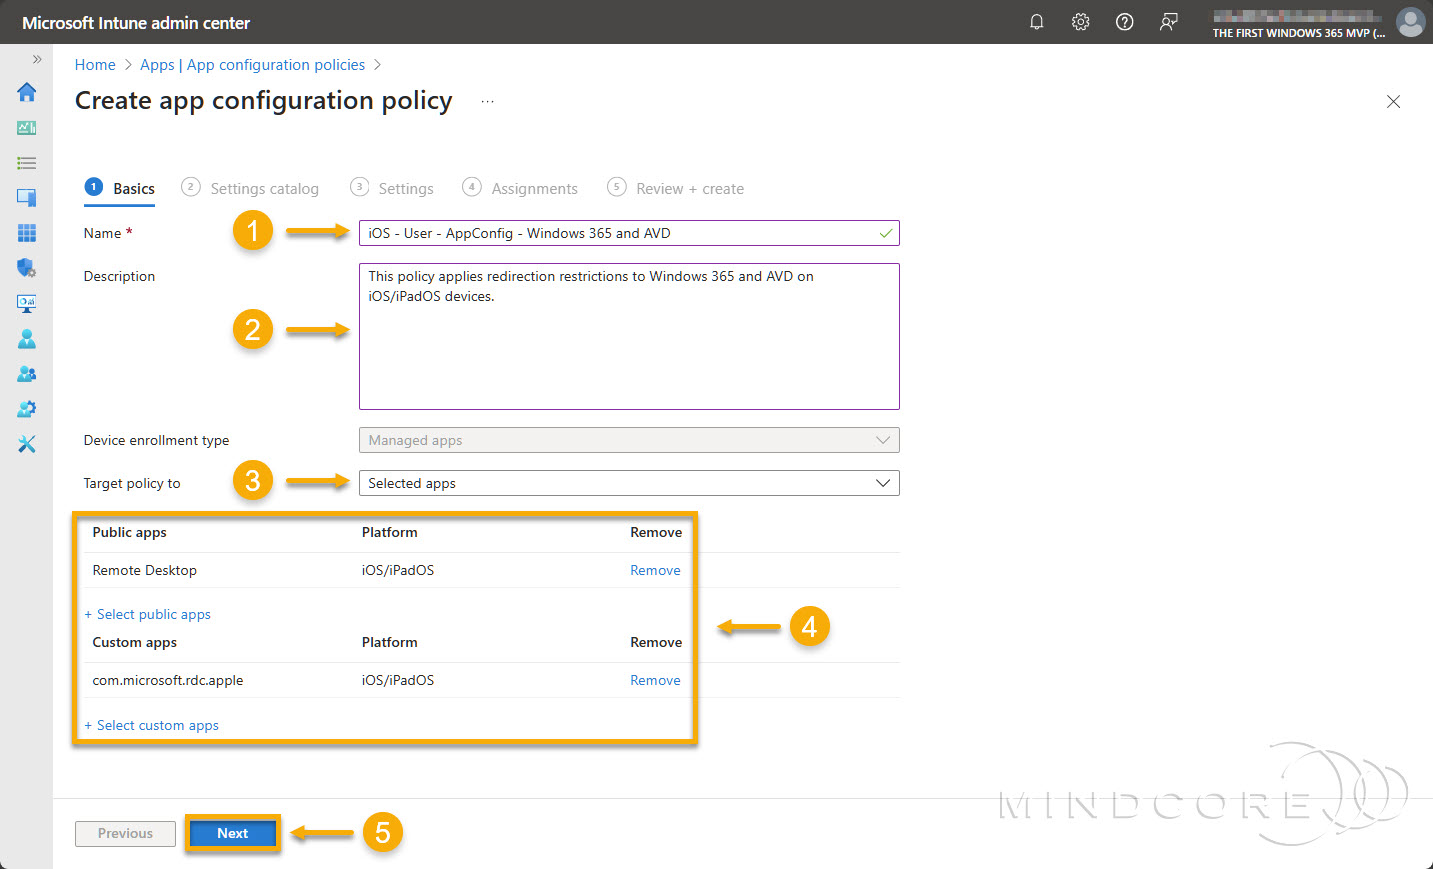The height and width of the screenshot is (869, 1433).
Task: Open All services list icon
Action: (27, 163)
